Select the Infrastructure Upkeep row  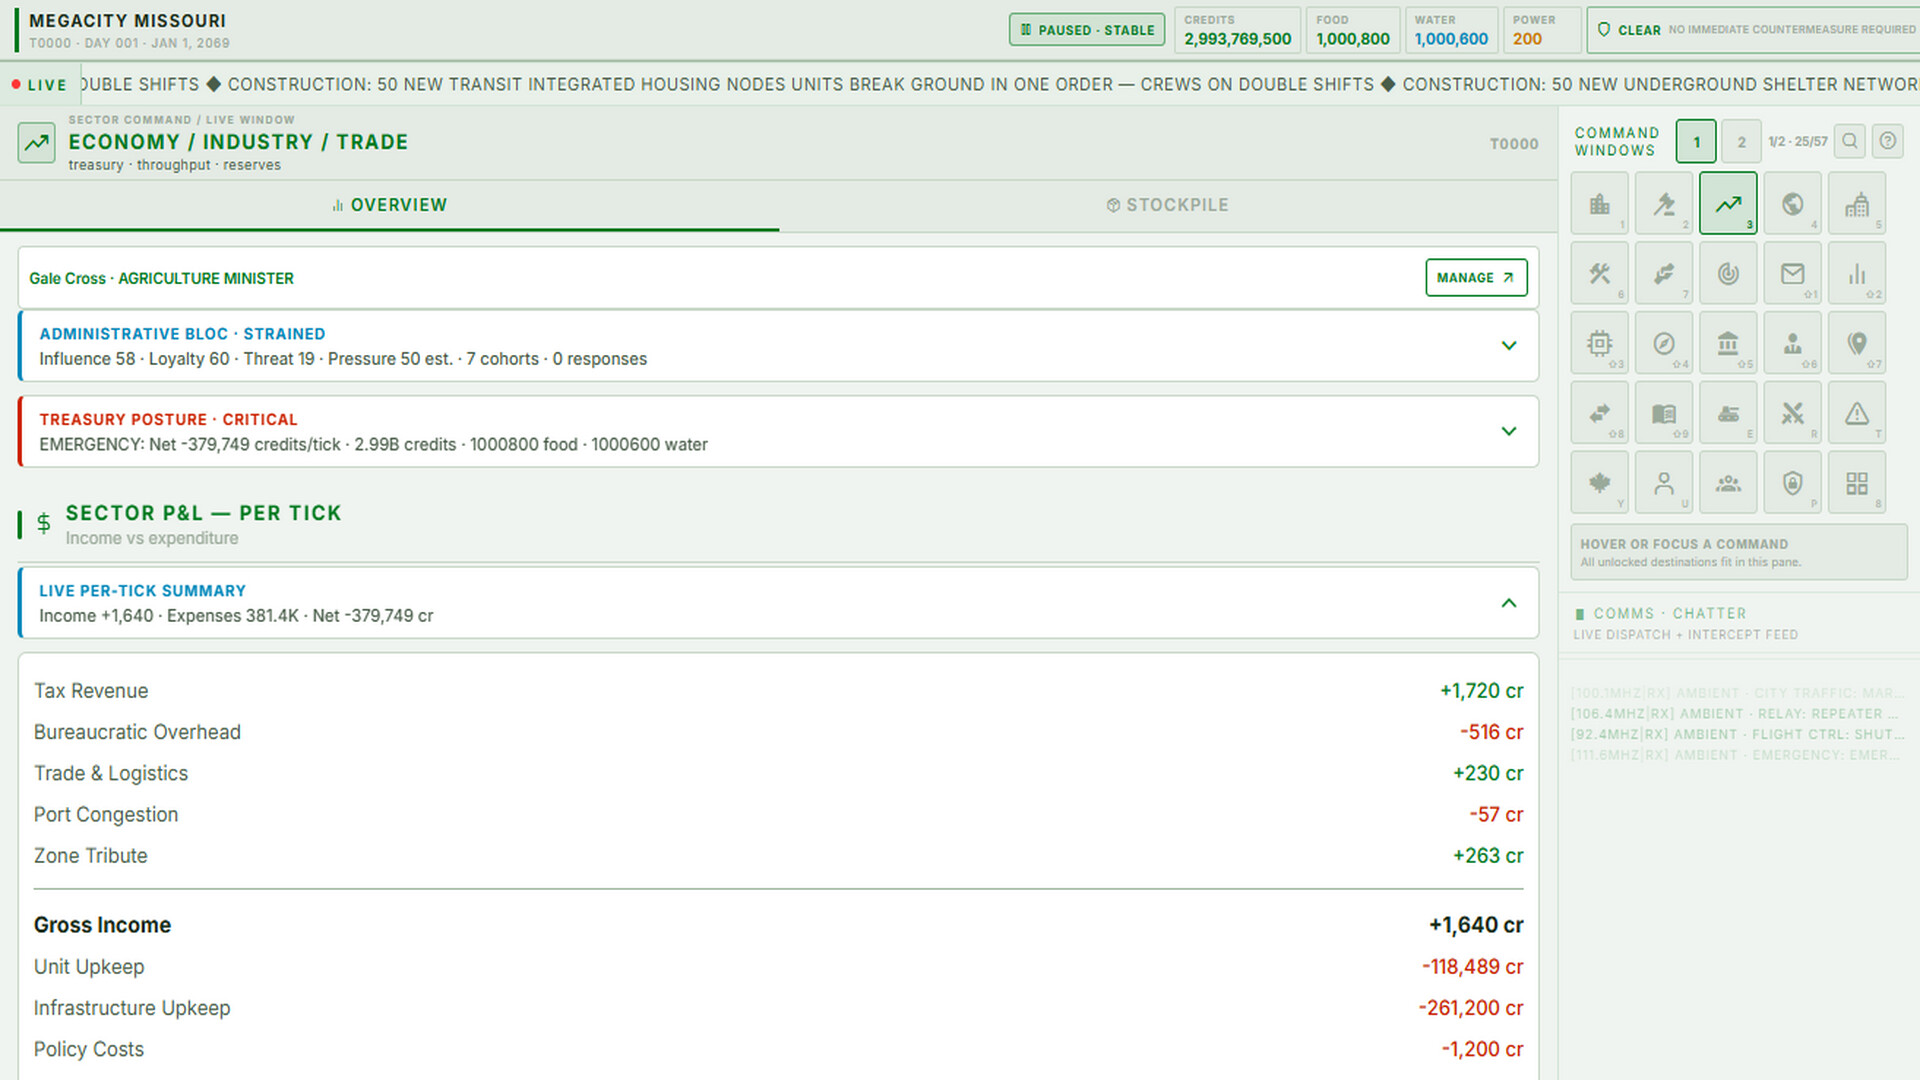(778, 1008)
